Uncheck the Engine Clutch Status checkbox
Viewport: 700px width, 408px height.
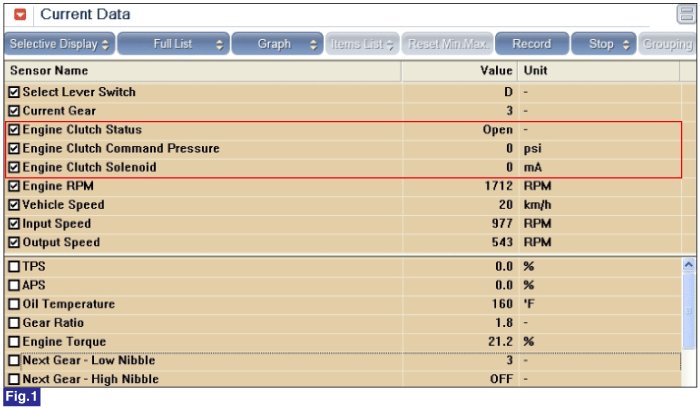pos(14,130)
